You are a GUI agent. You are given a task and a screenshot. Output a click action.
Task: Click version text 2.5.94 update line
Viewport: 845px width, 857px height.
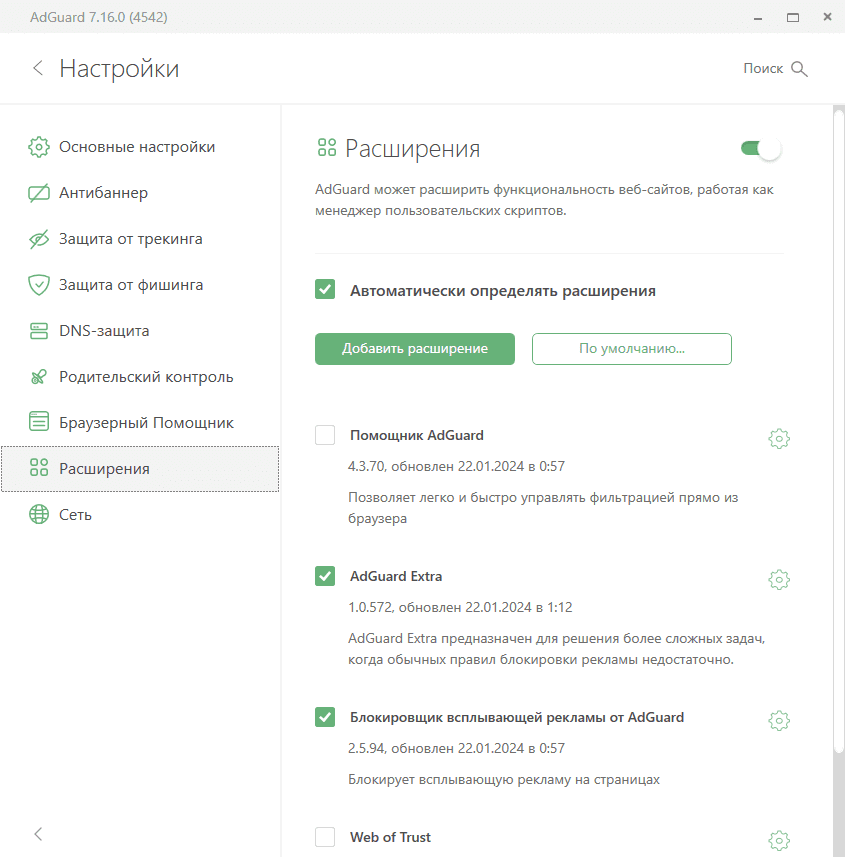[456, 748]
